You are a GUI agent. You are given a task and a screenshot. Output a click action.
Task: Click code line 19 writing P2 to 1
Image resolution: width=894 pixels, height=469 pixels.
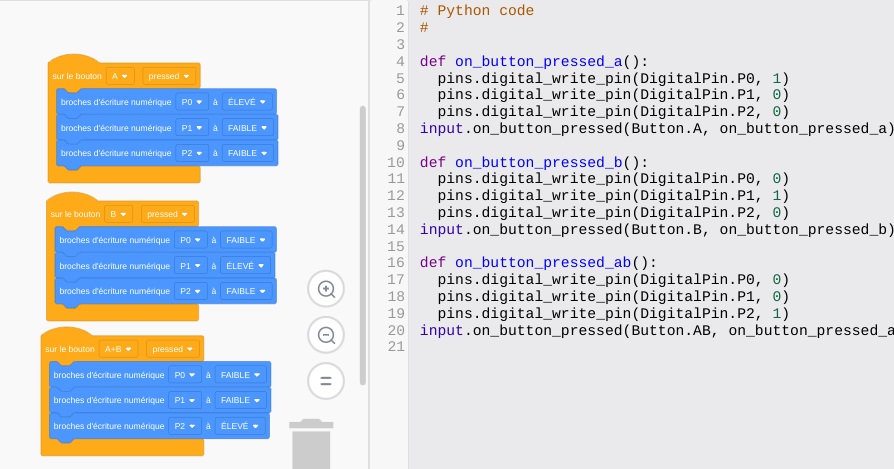[x=613, y=313]
